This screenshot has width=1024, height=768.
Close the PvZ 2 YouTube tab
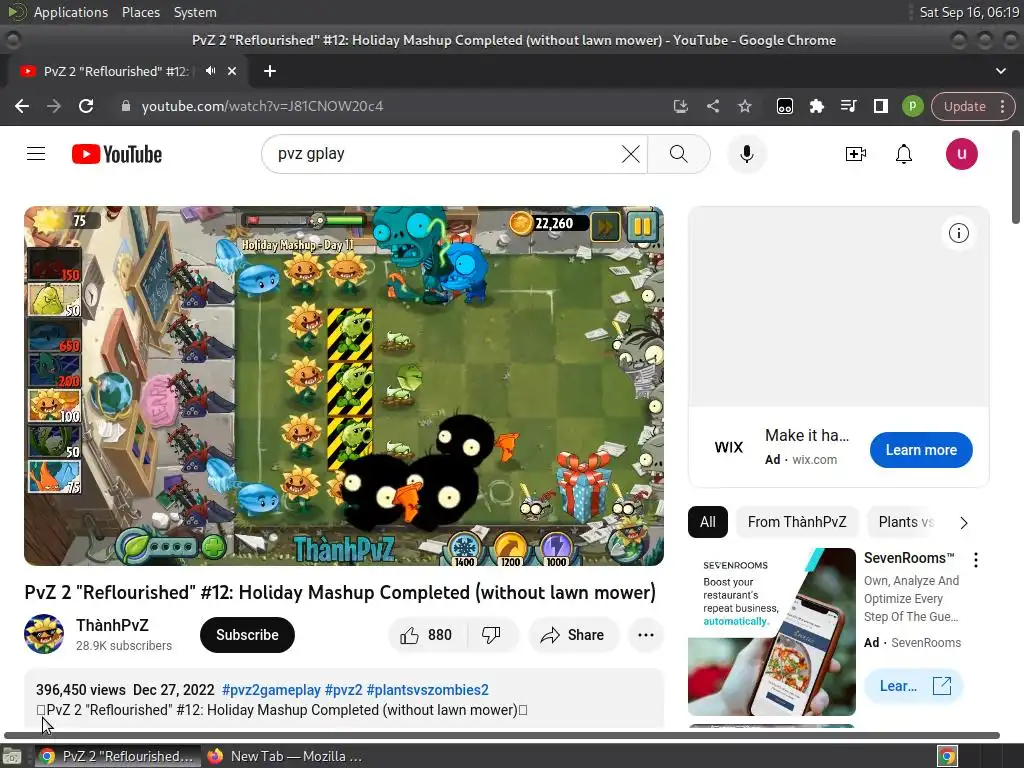(x=232, y=71)
